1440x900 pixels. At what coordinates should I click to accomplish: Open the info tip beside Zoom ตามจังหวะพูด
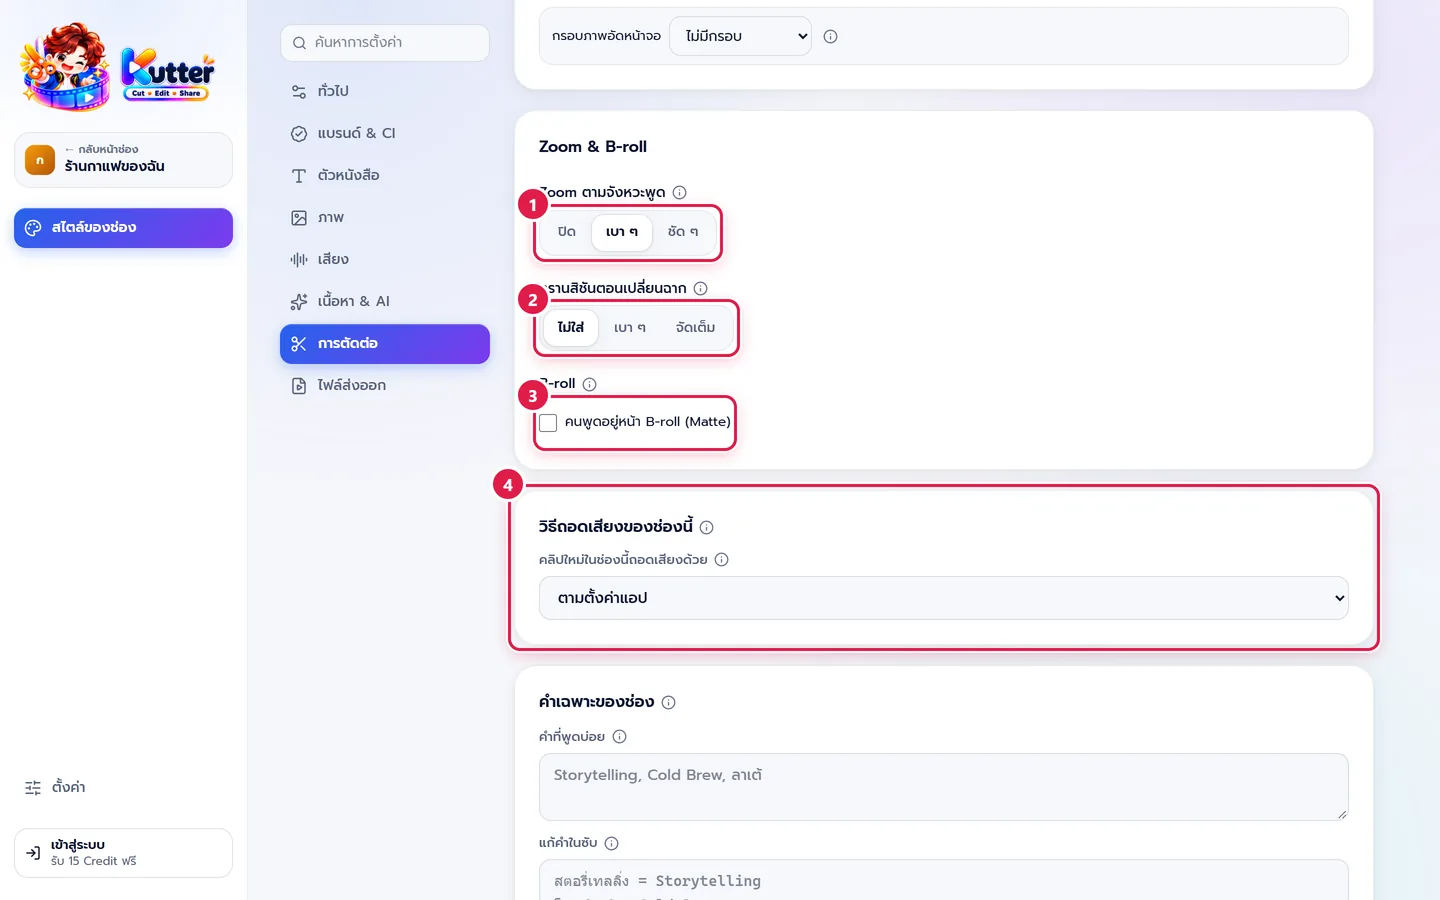679,192
